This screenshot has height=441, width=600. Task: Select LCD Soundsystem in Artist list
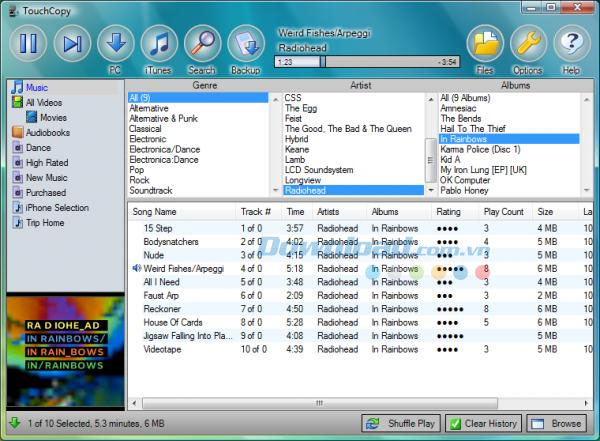(x=320, y=169)
